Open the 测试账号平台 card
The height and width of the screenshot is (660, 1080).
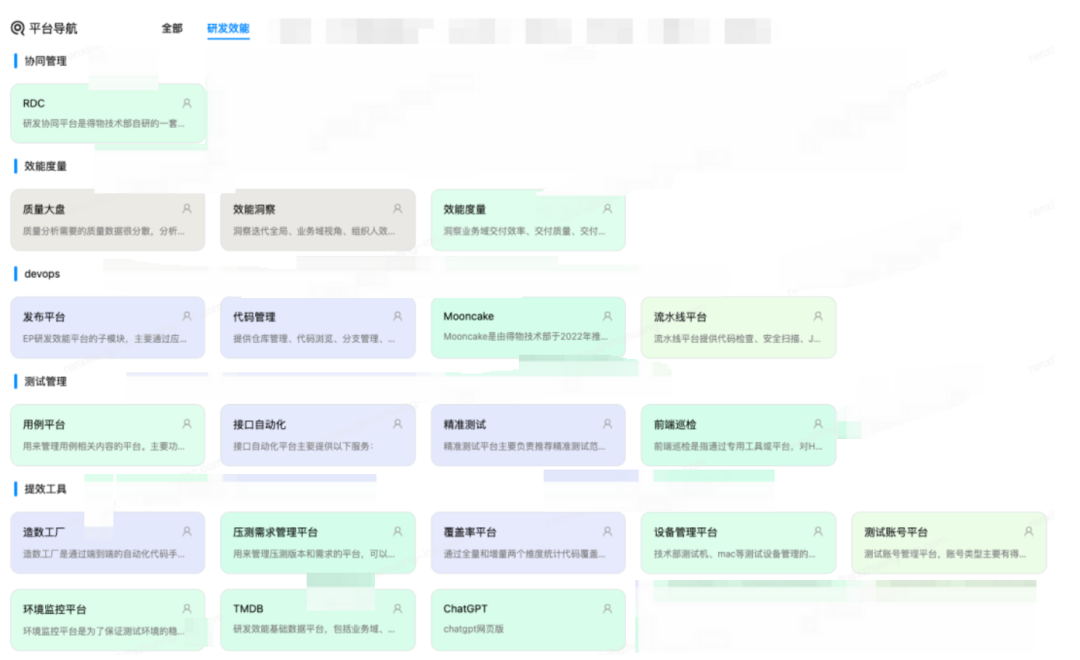pos(949,542)
